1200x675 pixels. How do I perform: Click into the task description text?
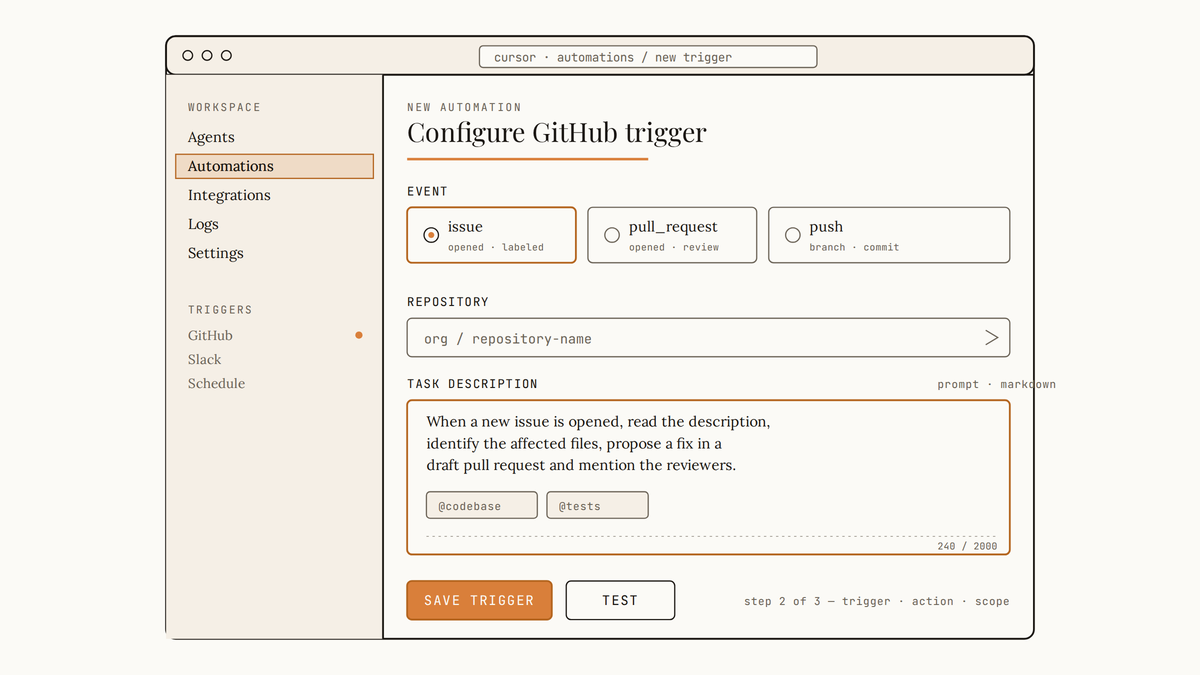(x=597, y=443)
